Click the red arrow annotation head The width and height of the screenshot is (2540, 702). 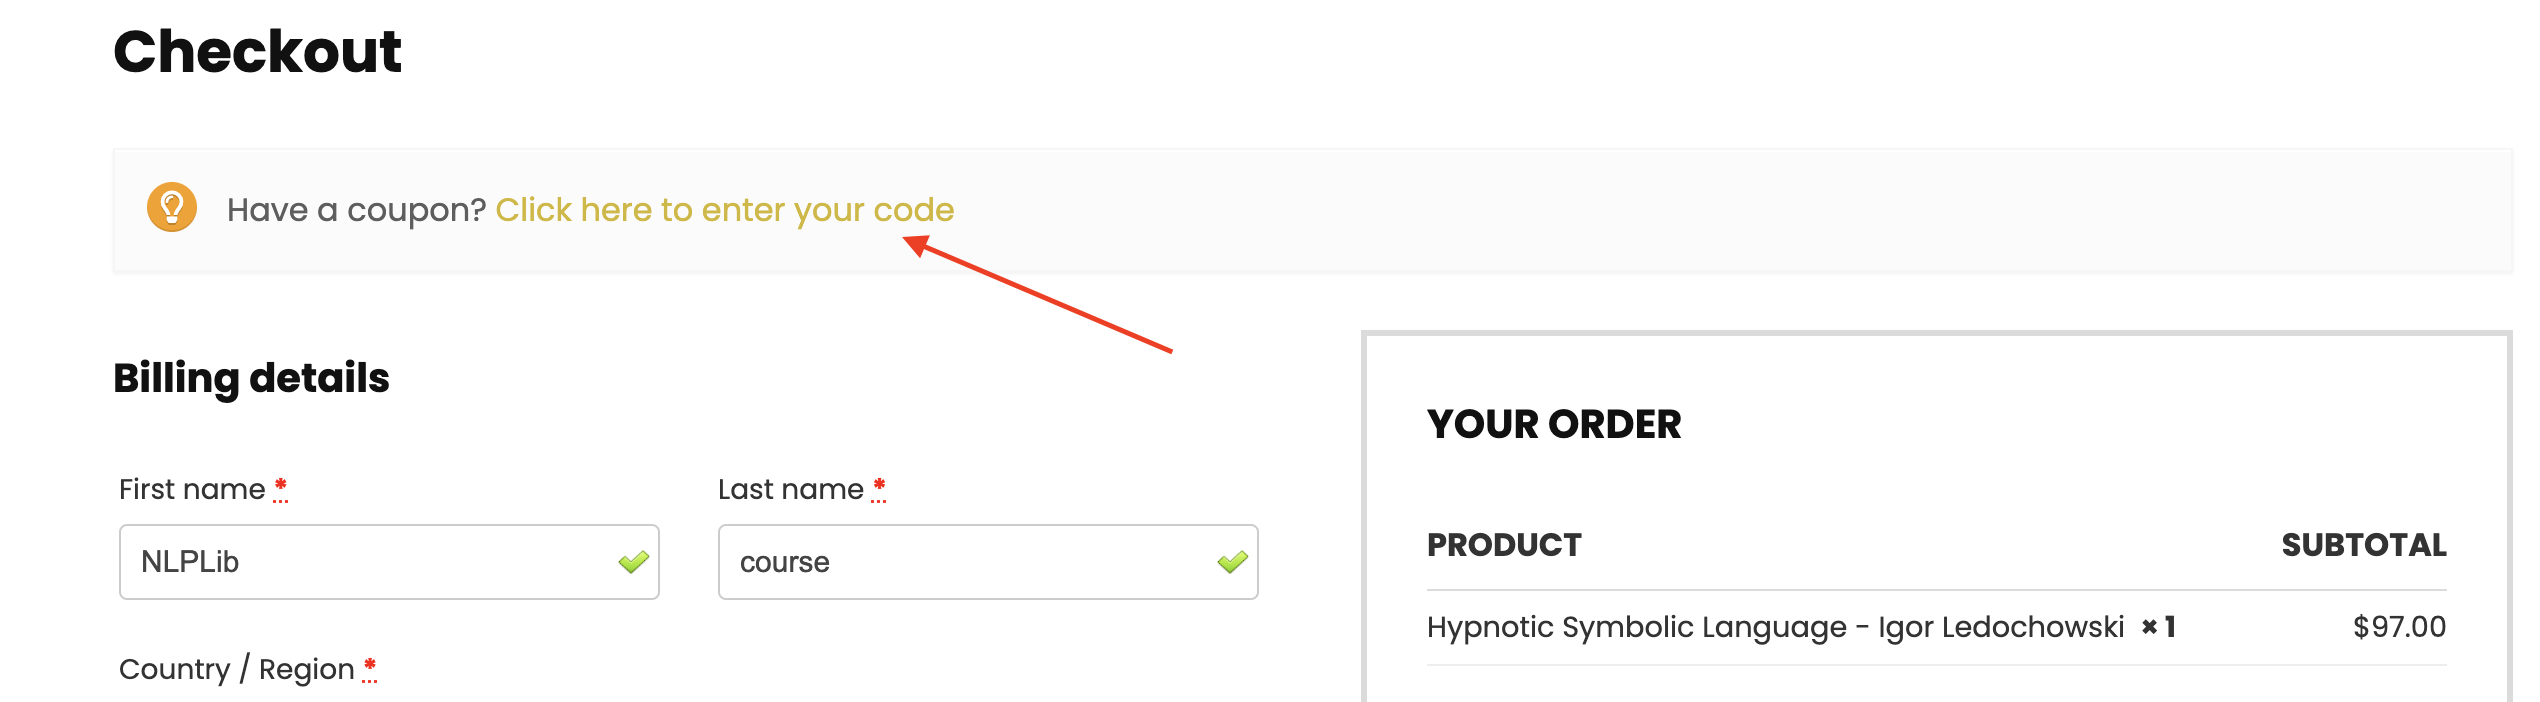pyautogui.click(x=916, y=245)
